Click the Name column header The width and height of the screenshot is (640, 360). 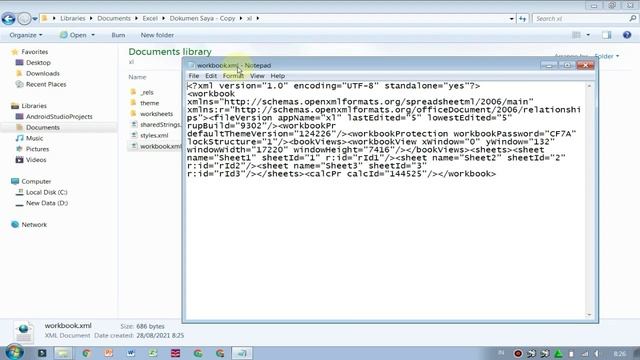(x=137, y=77)
